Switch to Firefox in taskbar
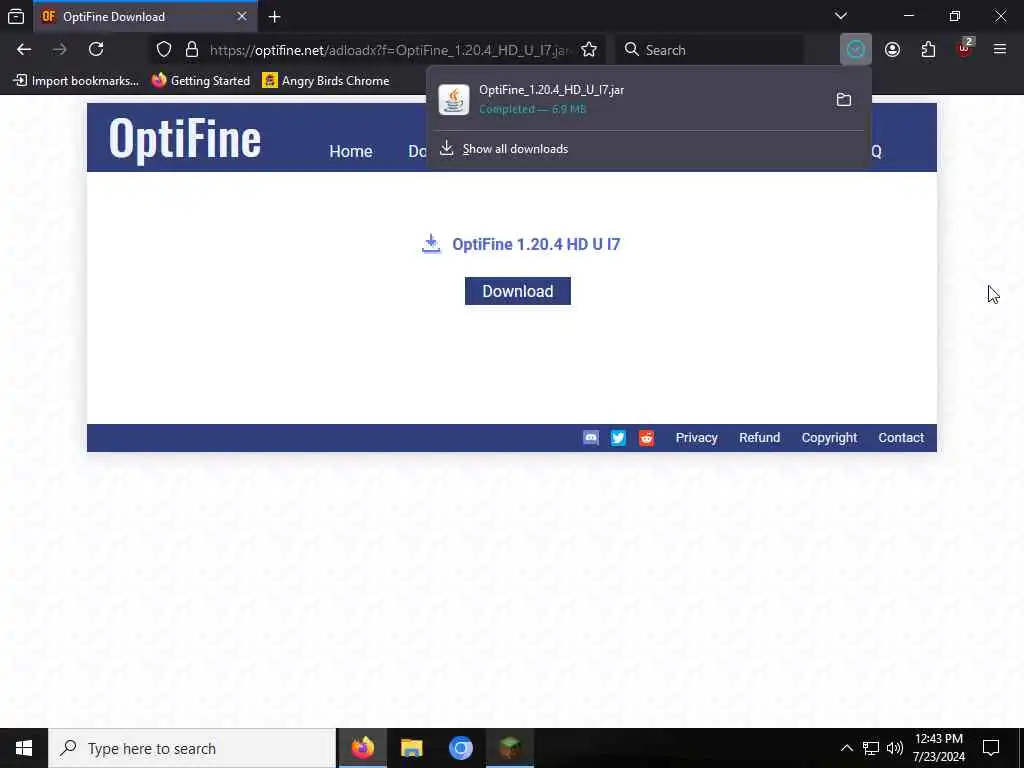Screen dimensions: 1024x768 point(362,748)
